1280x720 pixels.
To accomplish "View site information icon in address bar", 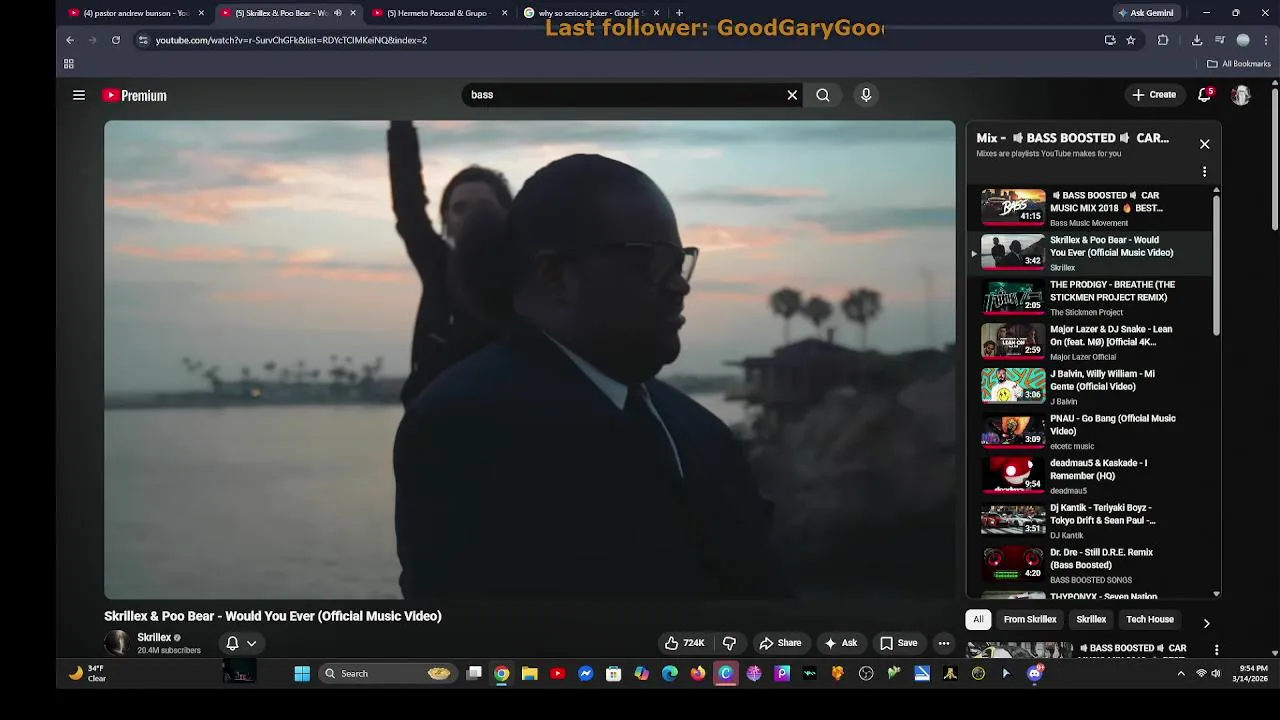I will 143,40.
